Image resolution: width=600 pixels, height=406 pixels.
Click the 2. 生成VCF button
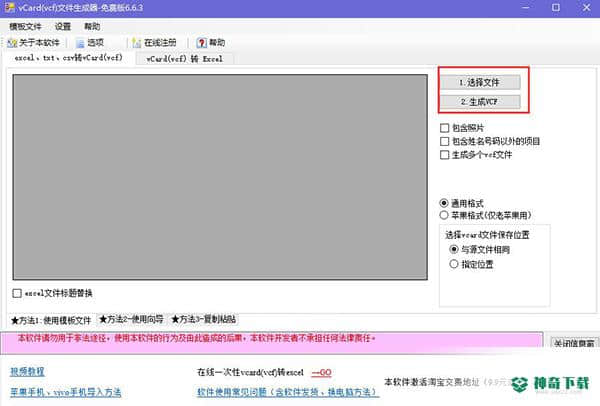(x=480, y=102)
